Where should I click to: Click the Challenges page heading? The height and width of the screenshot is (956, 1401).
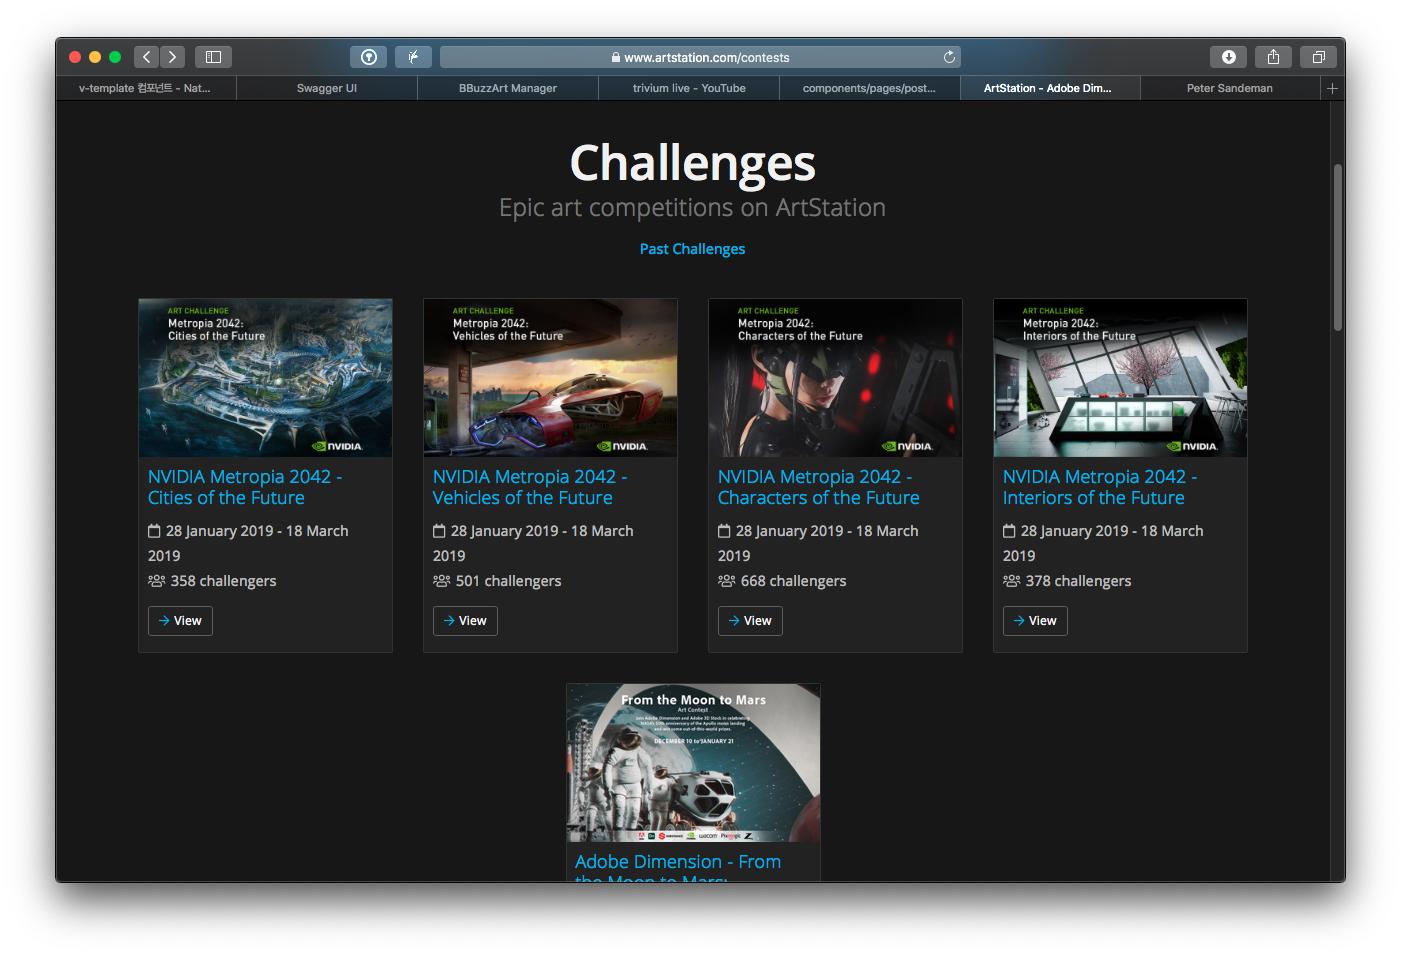click(692, 162)
